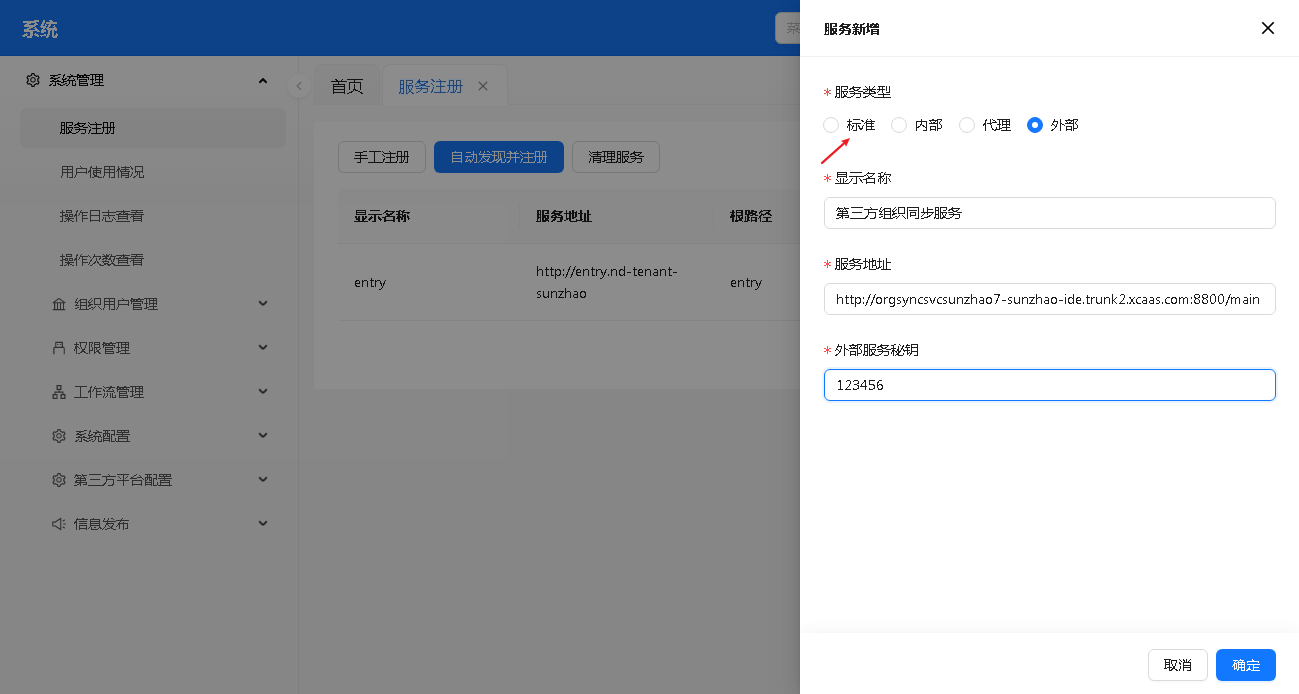Switch to the 服务注册 tab
The width and height of the screenshot is (1299, 694).
tap(431, 86)
